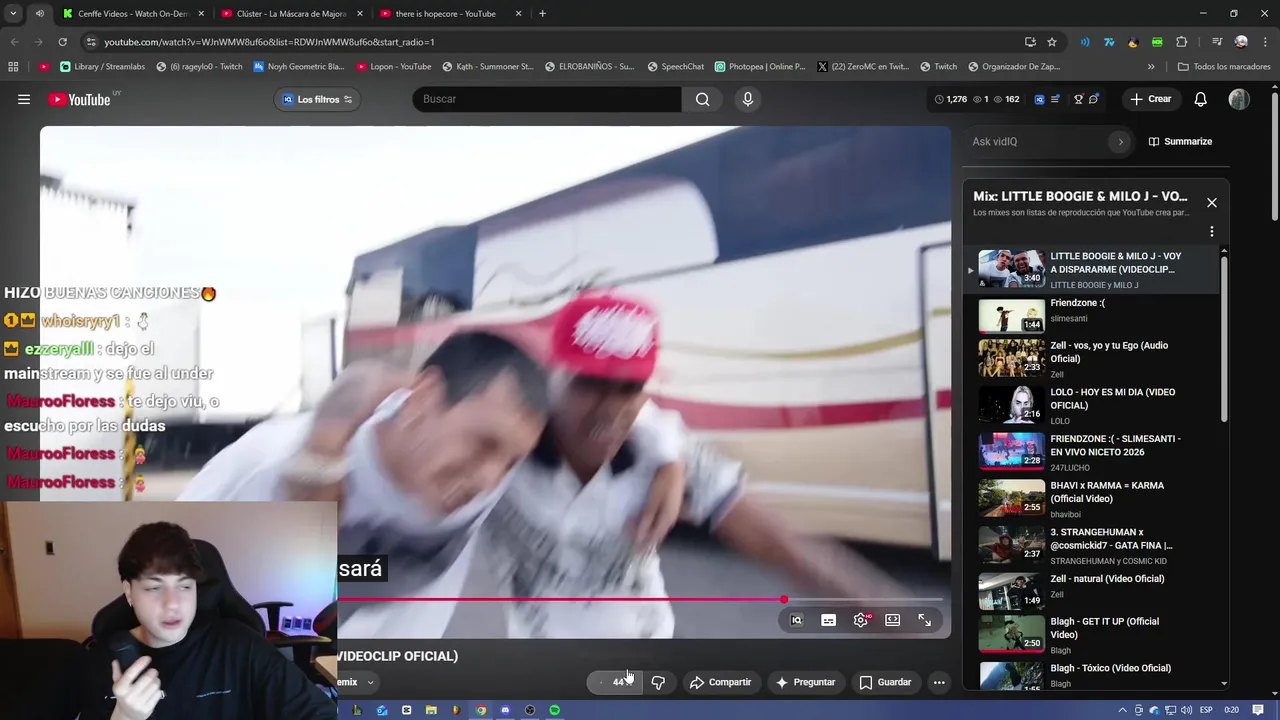Click the Preguntar button
Viewport: 1280px width, 720px height.
(805, 682)
